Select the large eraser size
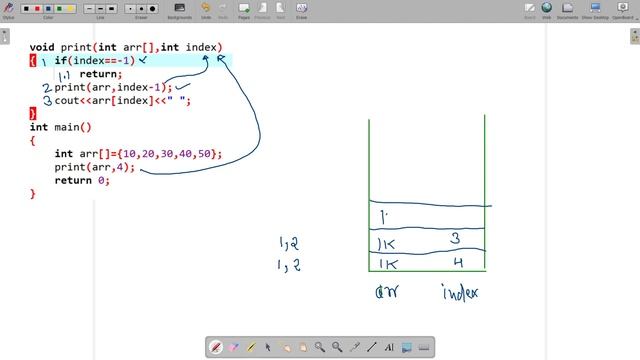The image size is (640, 360). click(x=152, y=9)
